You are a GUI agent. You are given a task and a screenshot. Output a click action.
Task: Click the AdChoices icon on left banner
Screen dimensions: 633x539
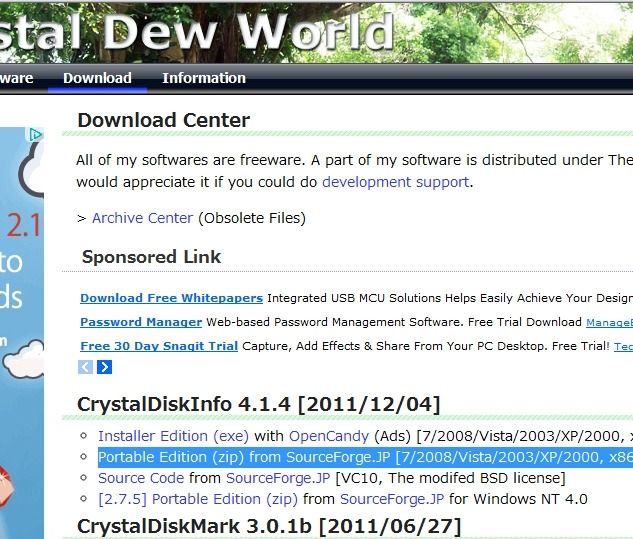35,134
